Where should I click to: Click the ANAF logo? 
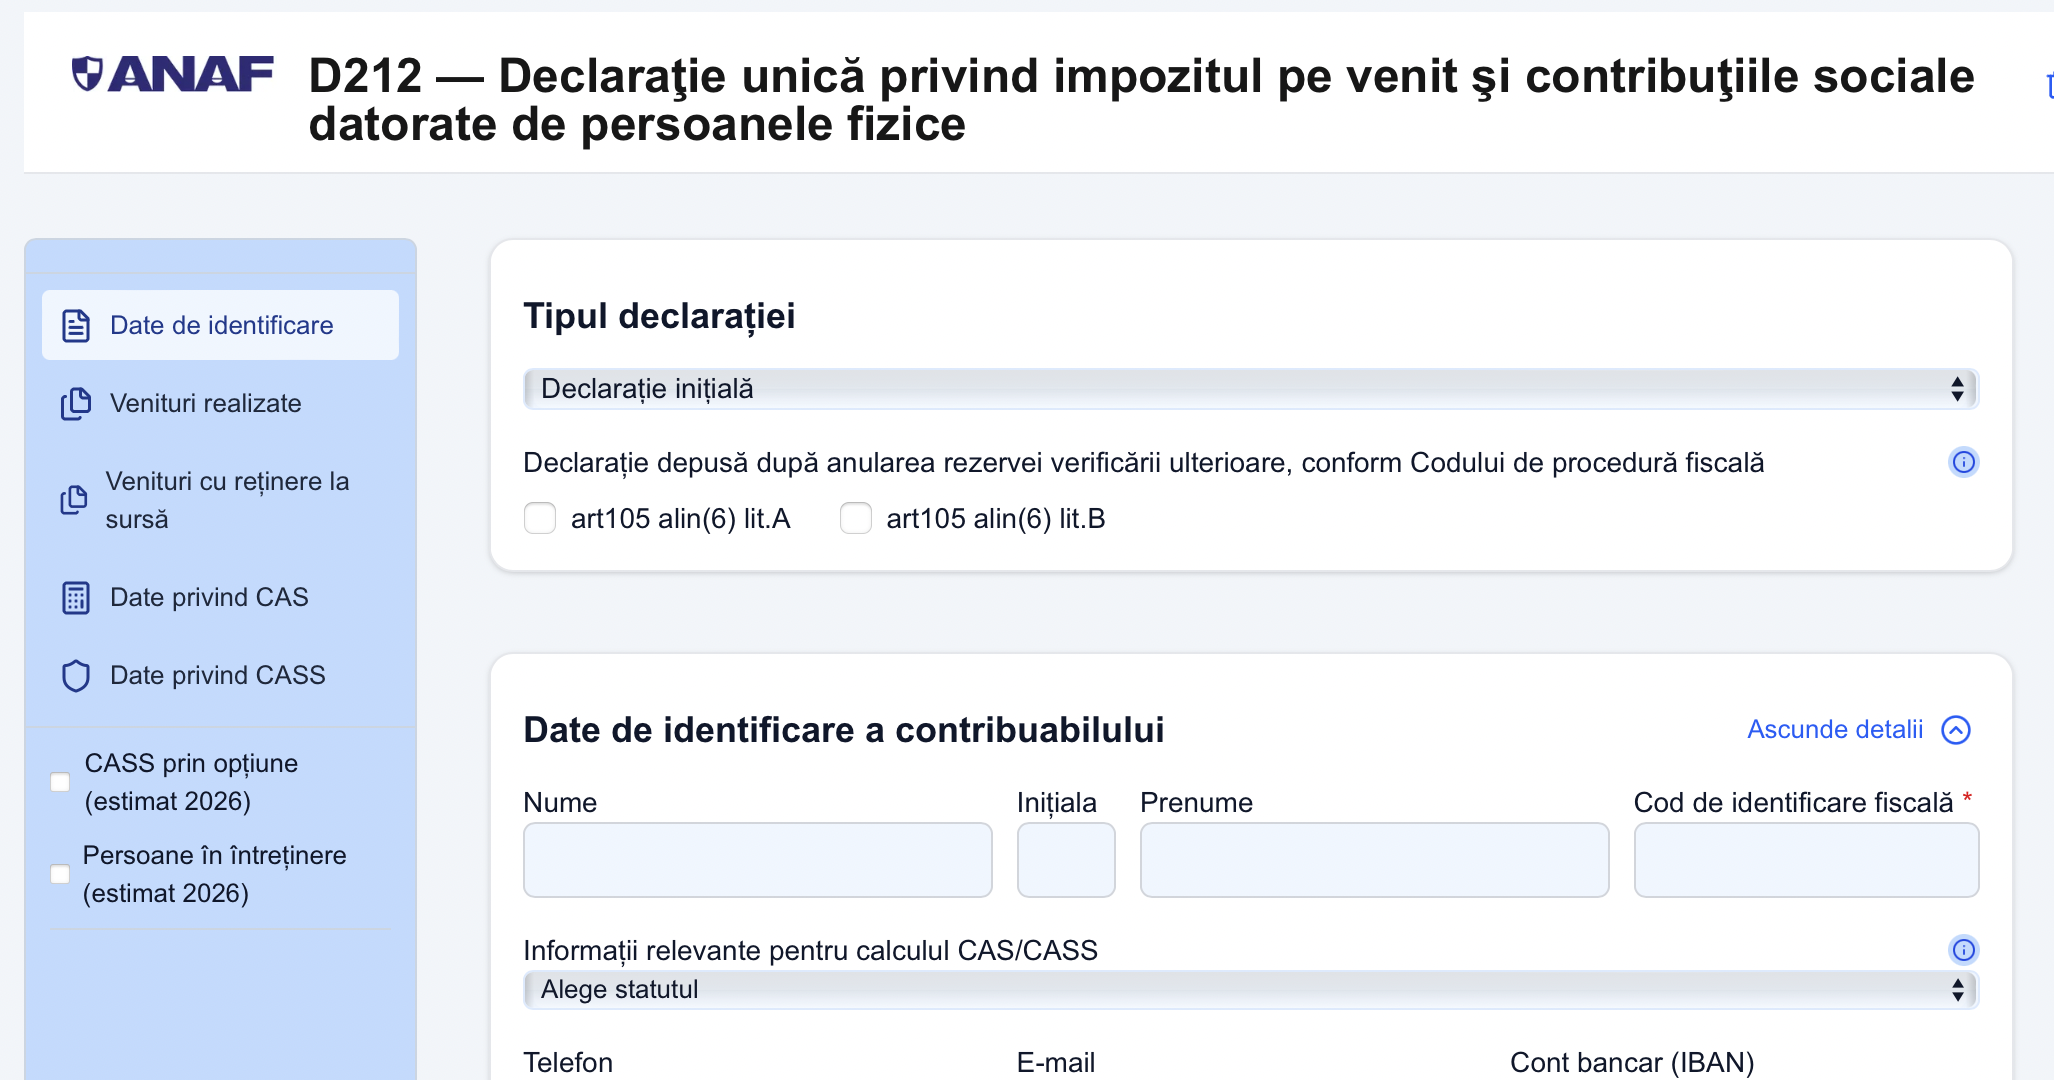pyautogui.click(x=172, y=72)
